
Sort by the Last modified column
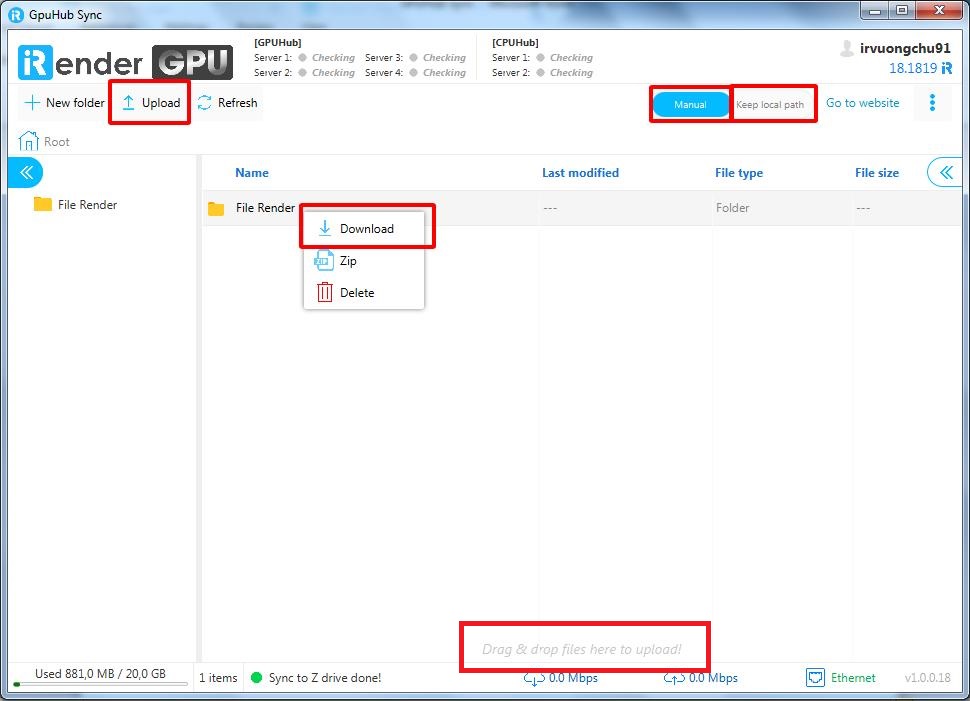580,173
